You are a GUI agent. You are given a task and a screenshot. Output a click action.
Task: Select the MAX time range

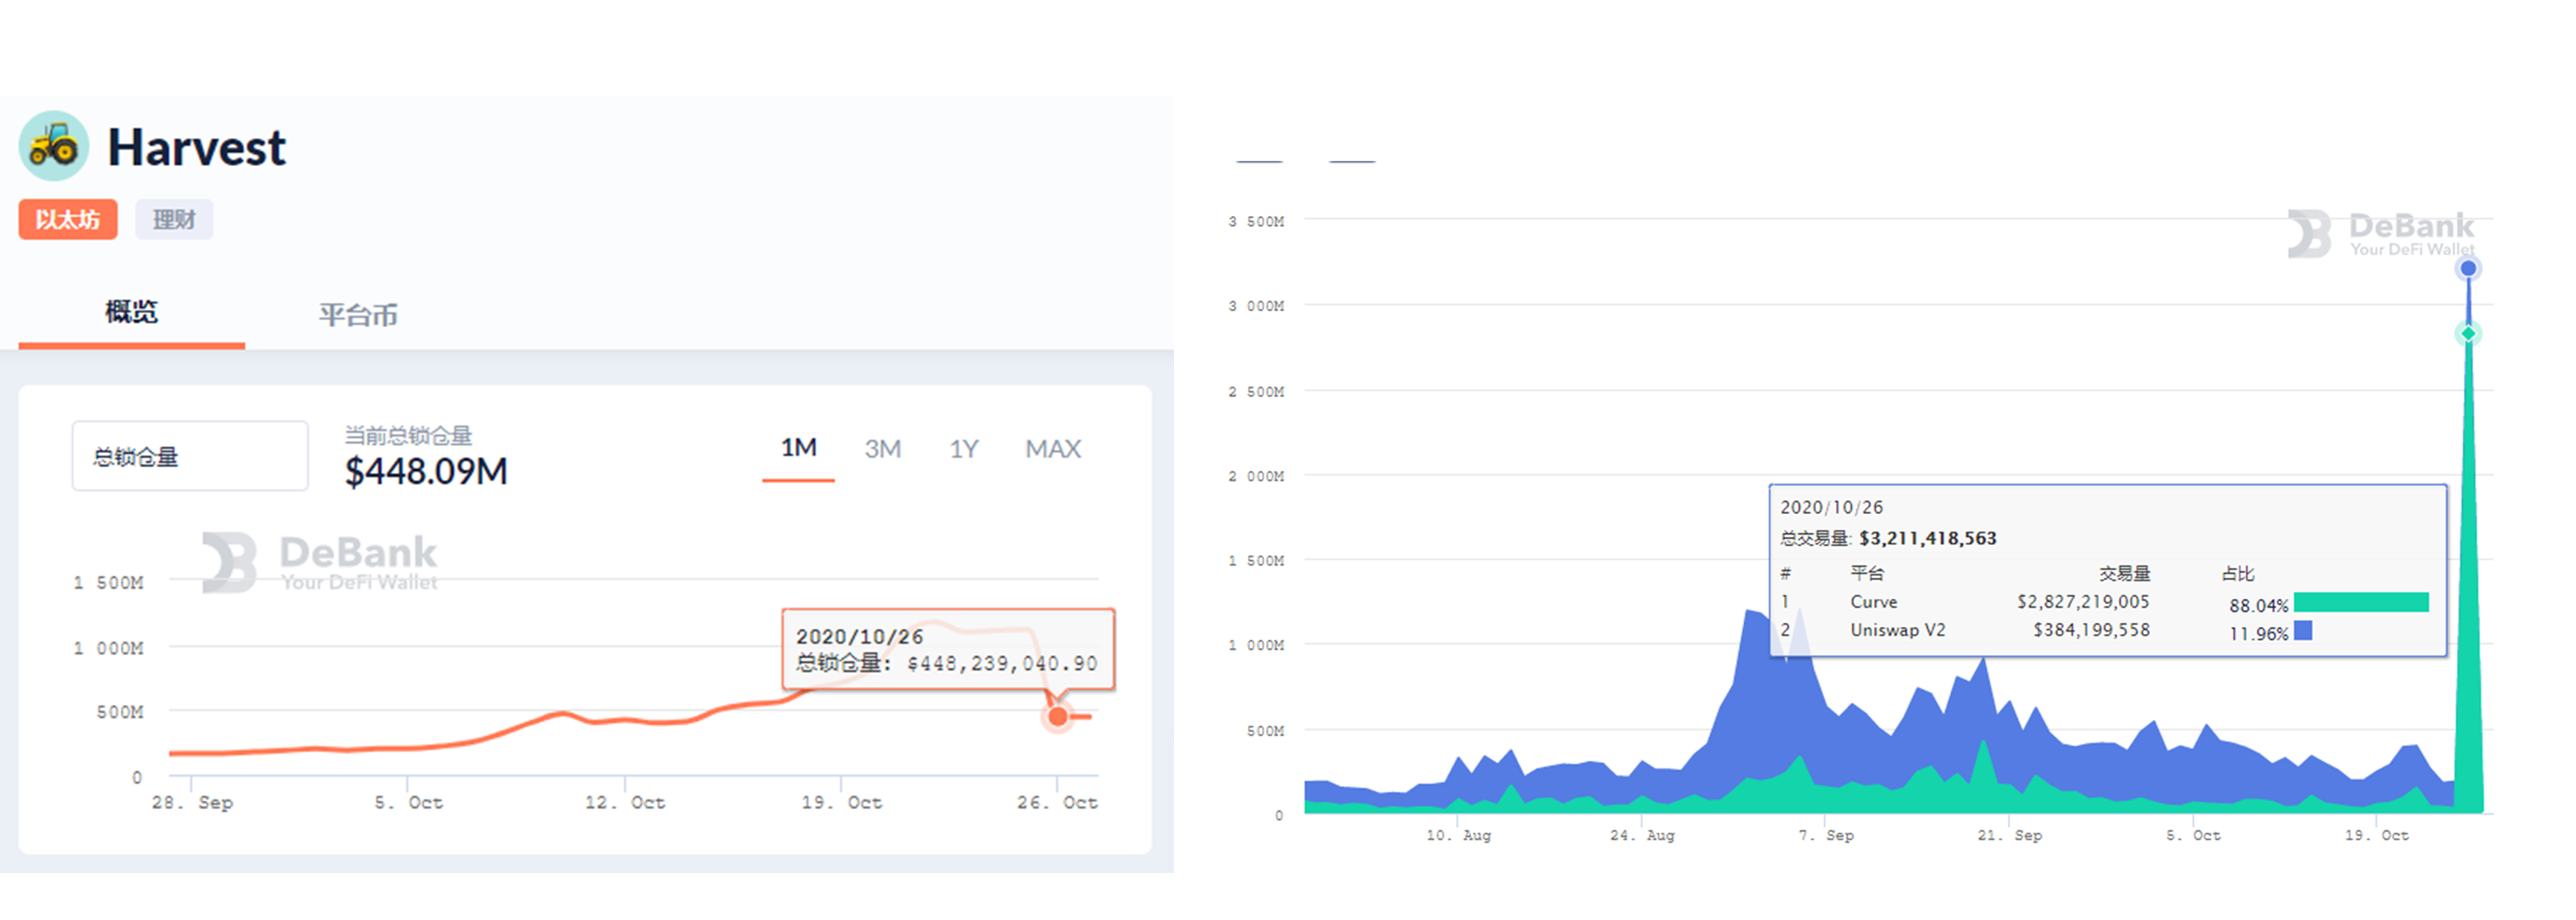point(1053,449)
